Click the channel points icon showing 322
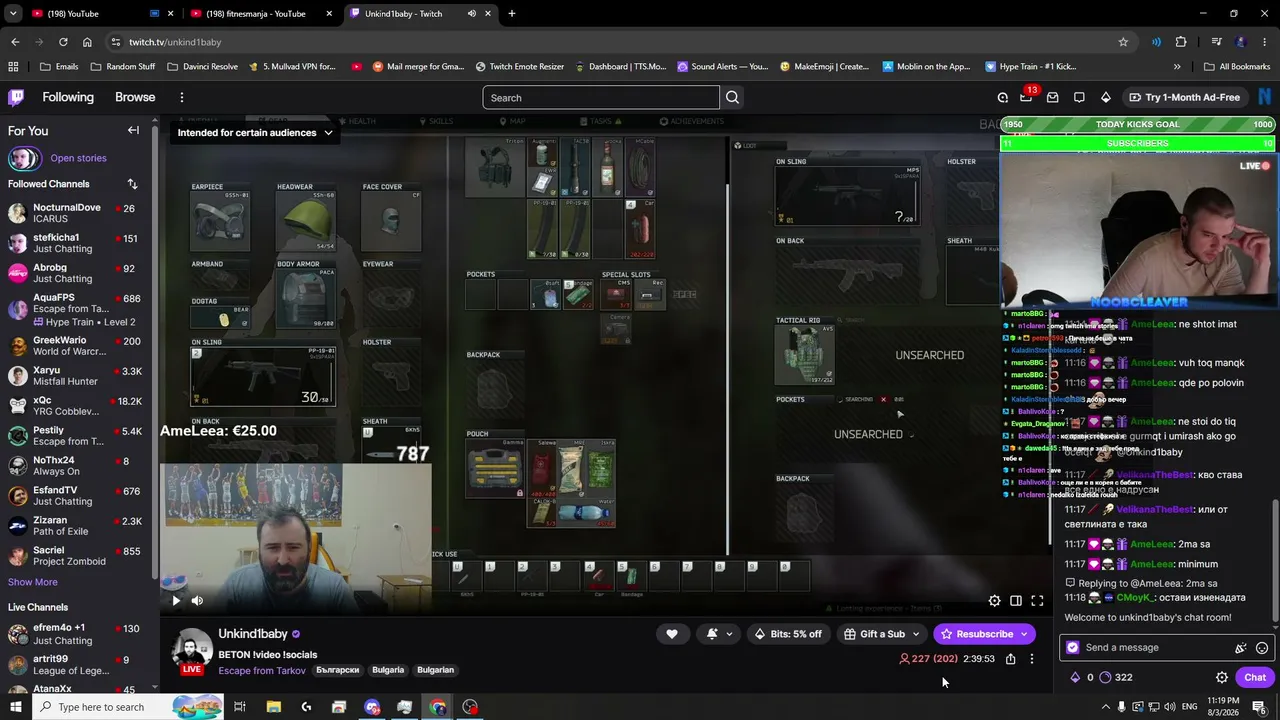Image resolution: width=1280 pixels, height=720 pixels. [1105, 677]
